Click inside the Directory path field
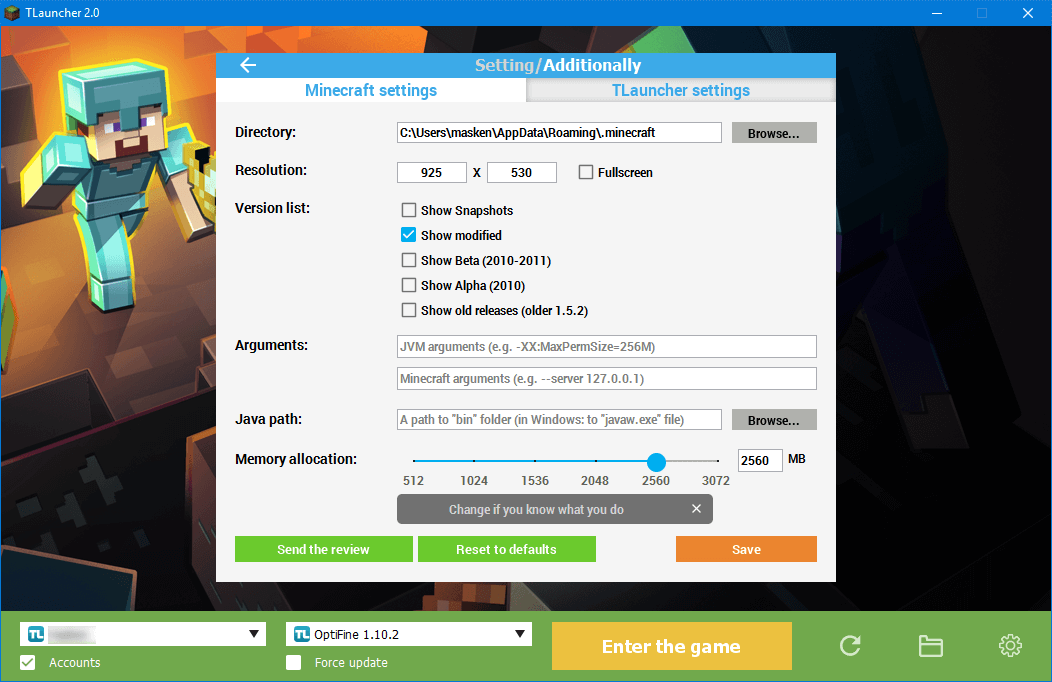 (x=559, y=132)
